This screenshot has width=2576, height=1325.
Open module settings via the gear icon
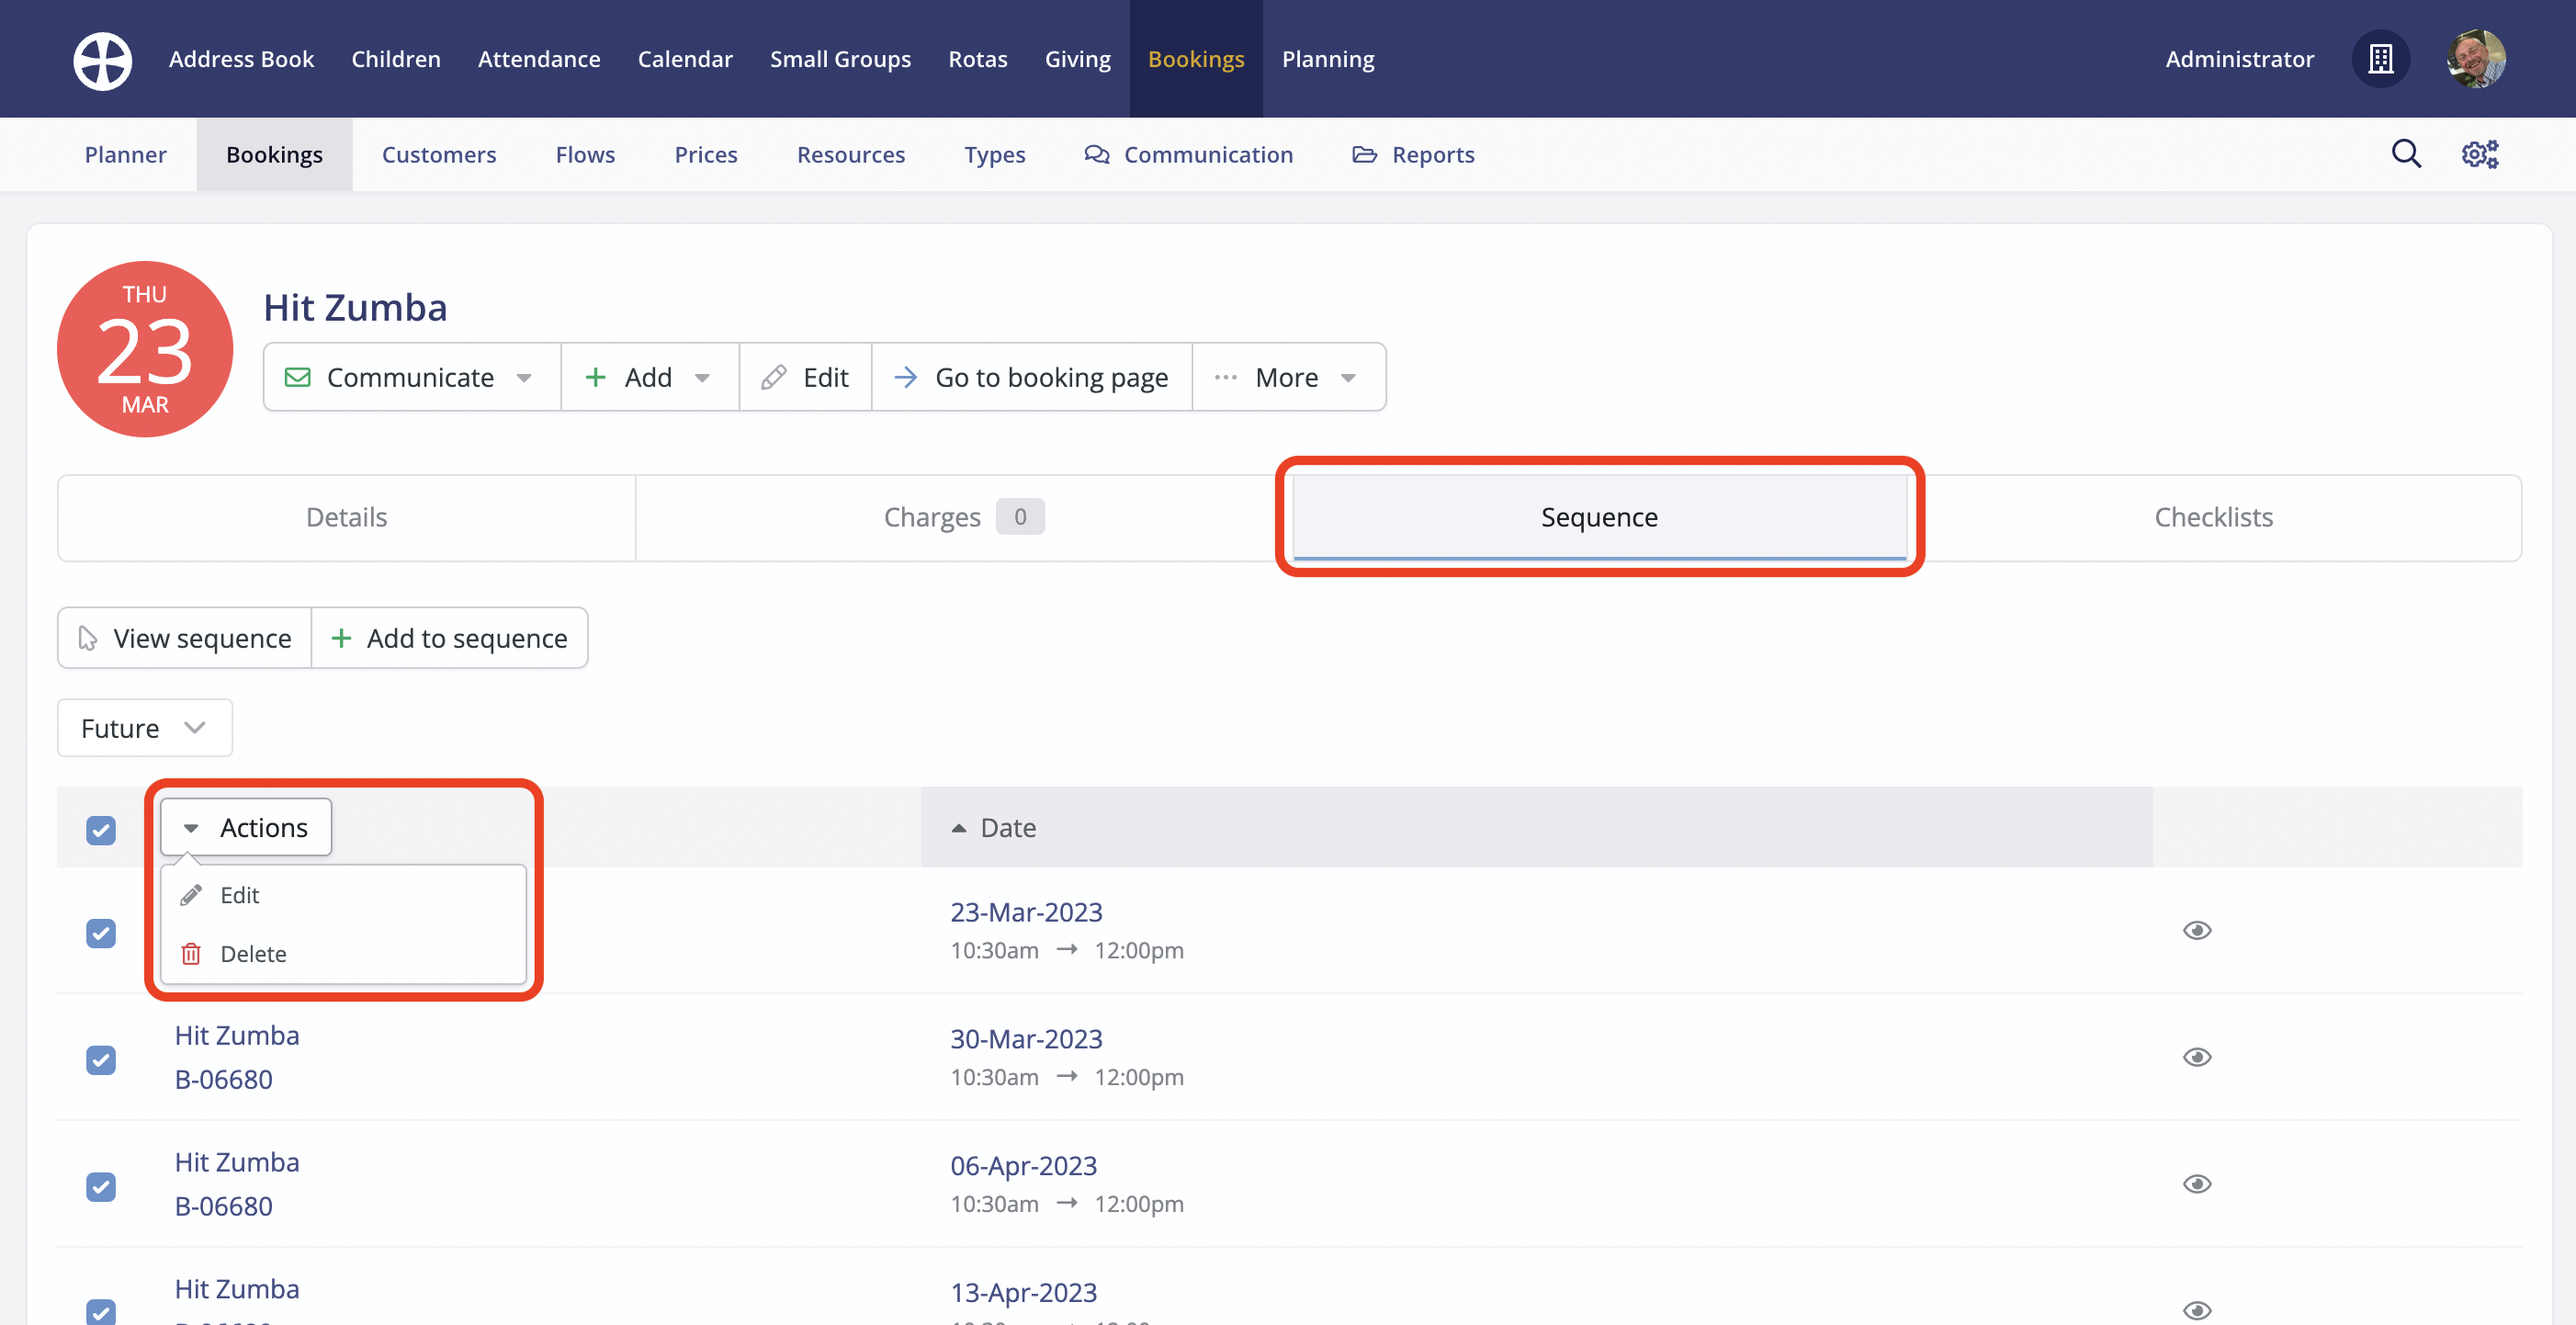(x=2479, y=154)
